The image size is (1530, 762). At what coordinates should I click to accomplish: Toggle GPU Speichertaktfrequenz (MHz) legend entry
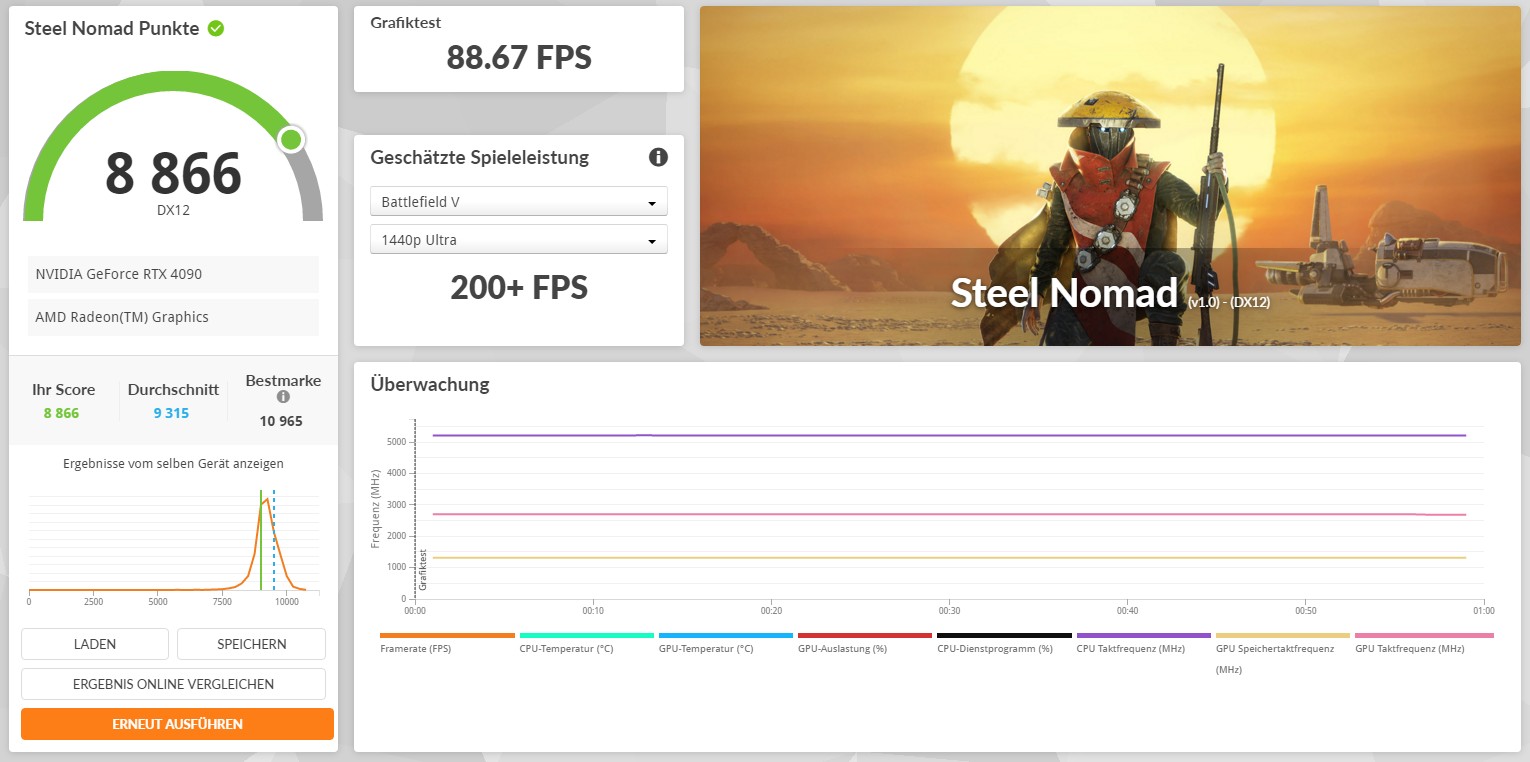point(1282,654)
